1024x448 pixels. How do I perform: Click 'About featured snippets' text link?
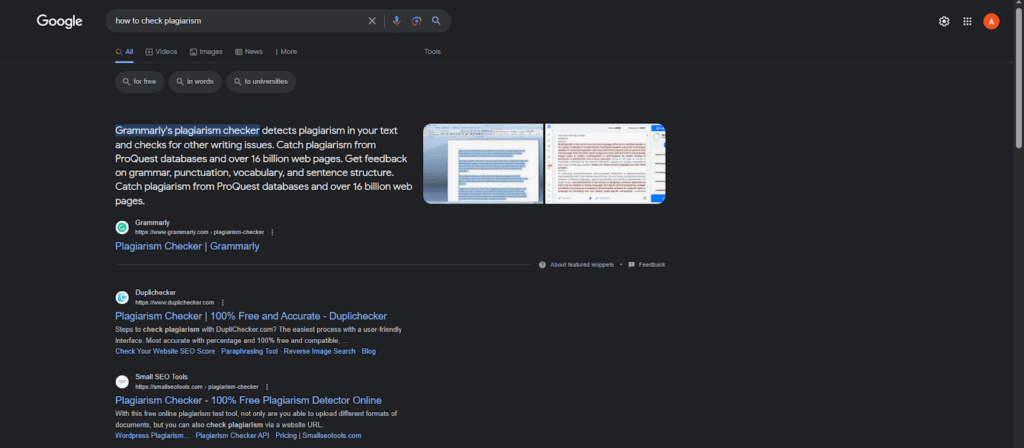582,264
